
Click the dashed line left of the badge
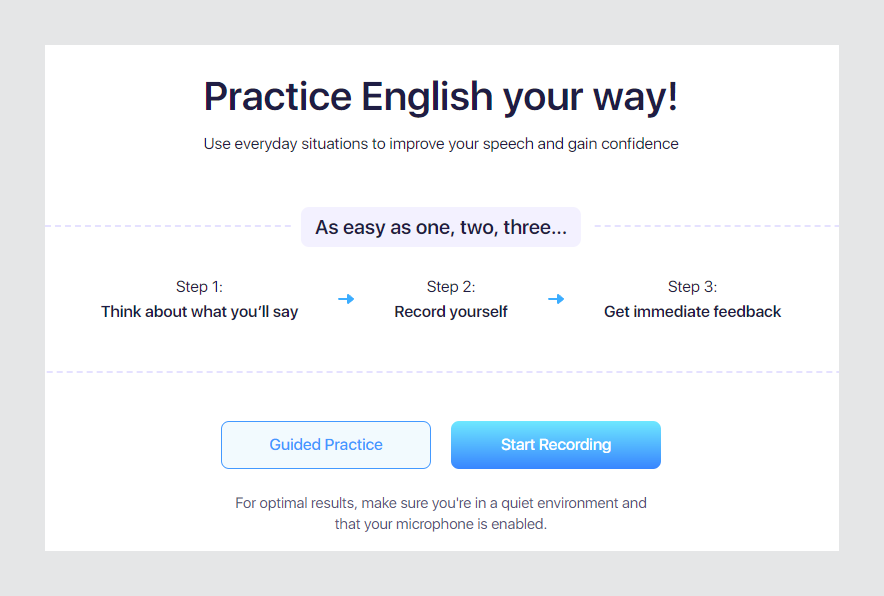tap(168, 226)
